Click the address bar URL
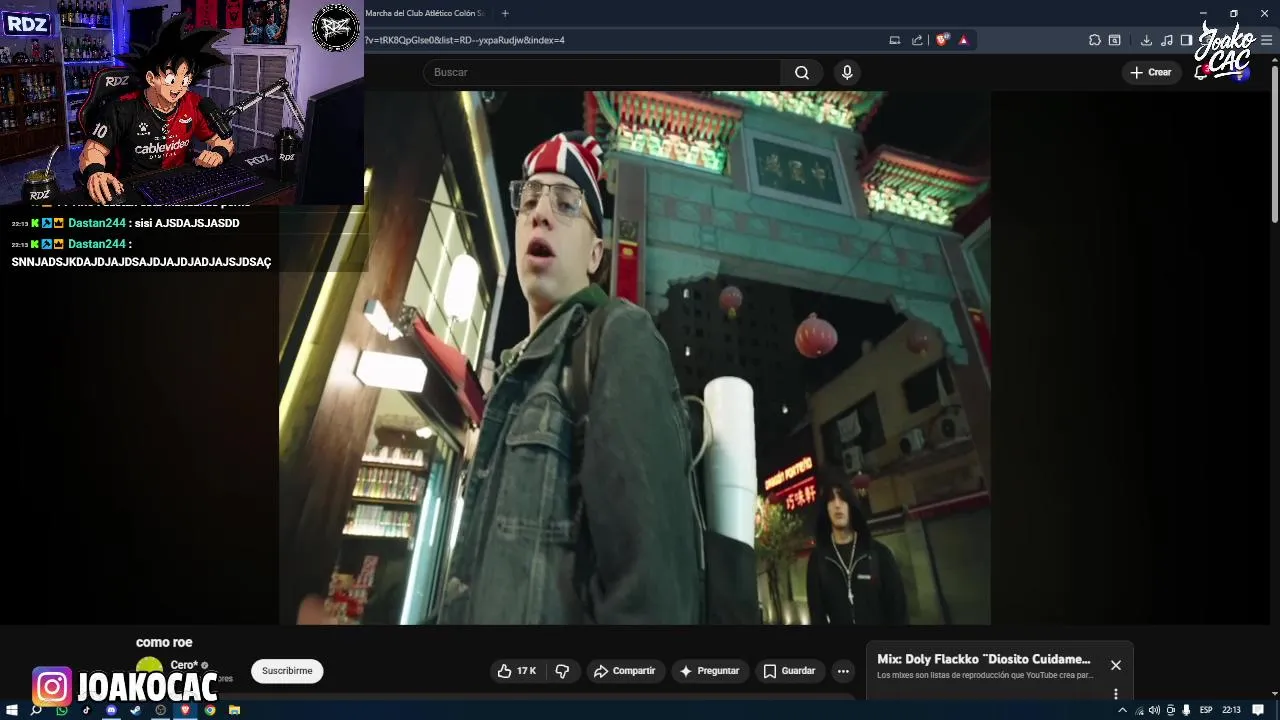Viewport: 1280px width, 720px height. [x=465, y=40]
